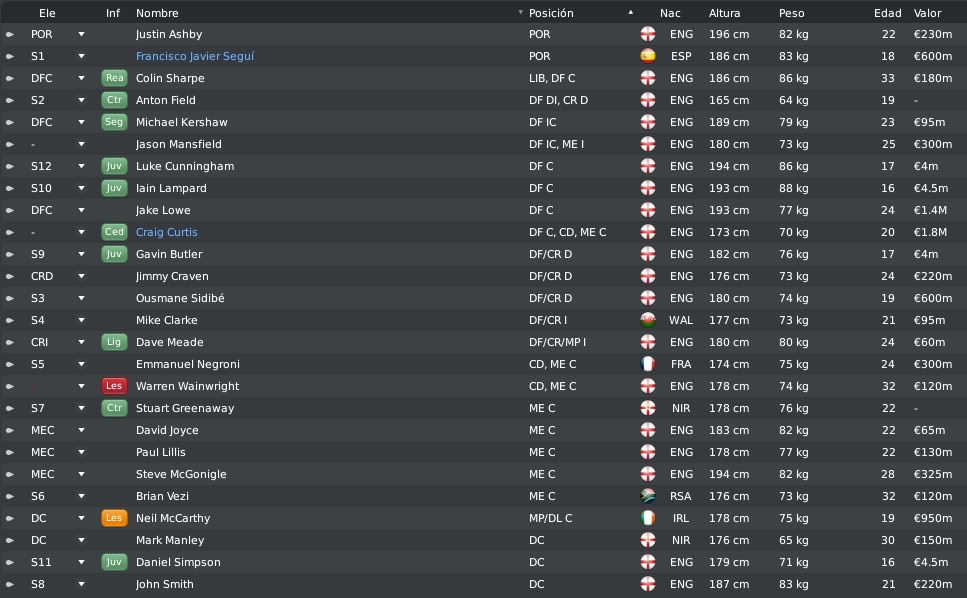This screenshot has width=967, height=598.
Task: Click the Lig badge for Dave Meade
Action: click(x=114, y=342)
